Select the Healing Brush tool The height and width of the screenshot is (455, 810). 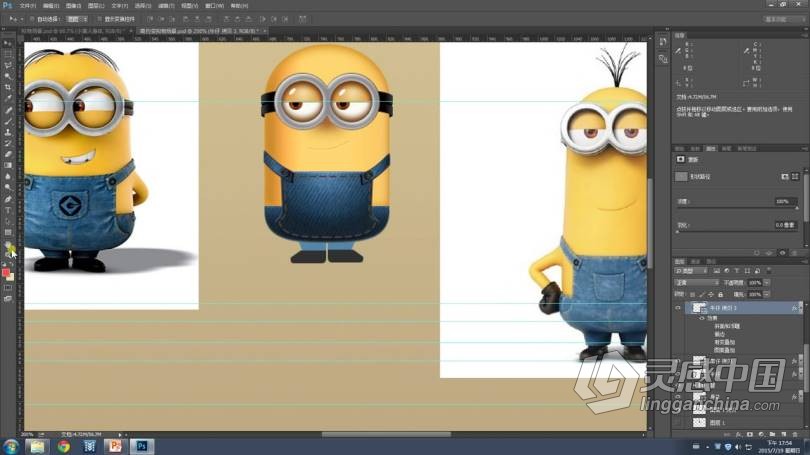tap(8, 110)
